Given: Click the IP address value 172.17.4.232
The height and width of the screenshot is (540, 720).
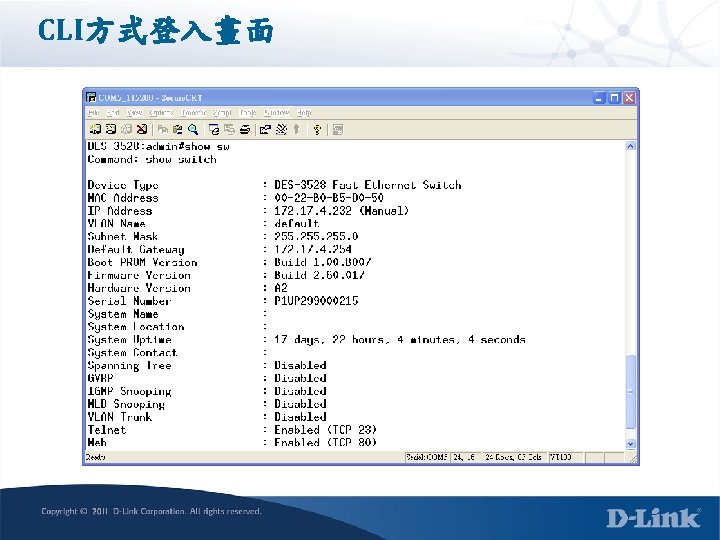Looking at the screenshot, I should click(x=313, y=211).
